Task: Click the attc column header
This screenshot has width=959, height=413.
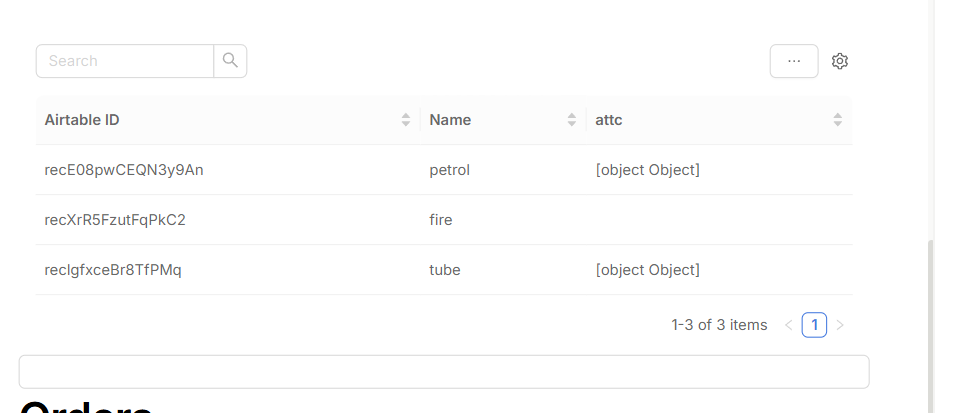Action: point(610,120)
